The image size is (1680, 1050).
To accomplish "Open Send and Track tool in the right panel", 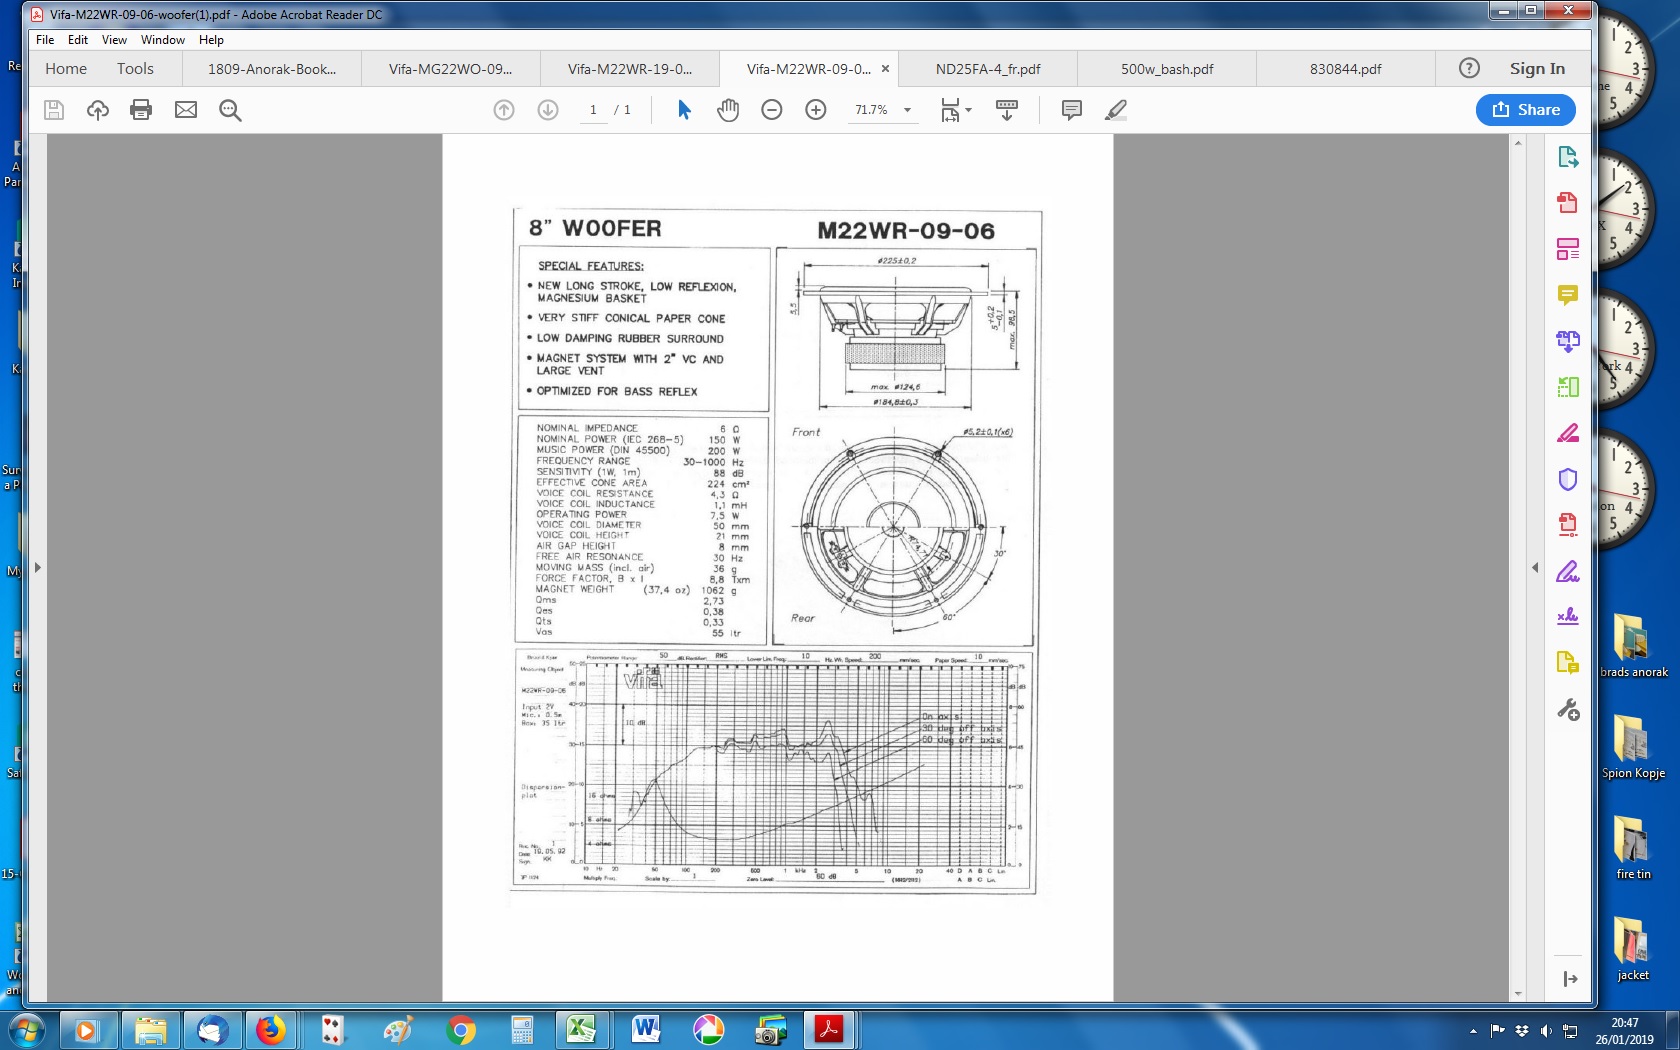I will [x=1568, y=663].
